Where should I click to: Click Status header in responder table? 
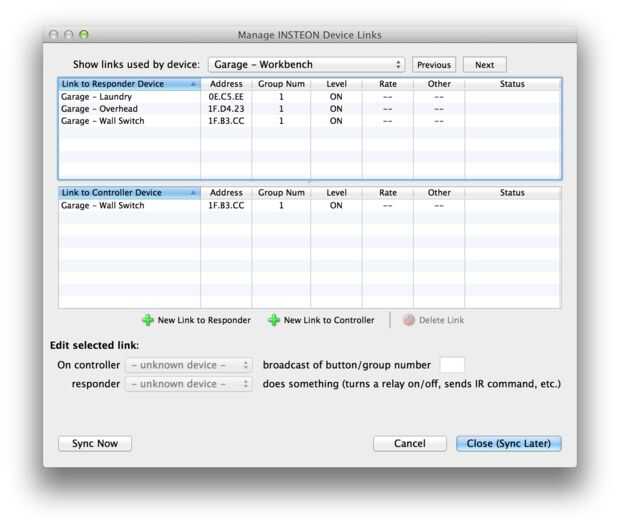512,84
